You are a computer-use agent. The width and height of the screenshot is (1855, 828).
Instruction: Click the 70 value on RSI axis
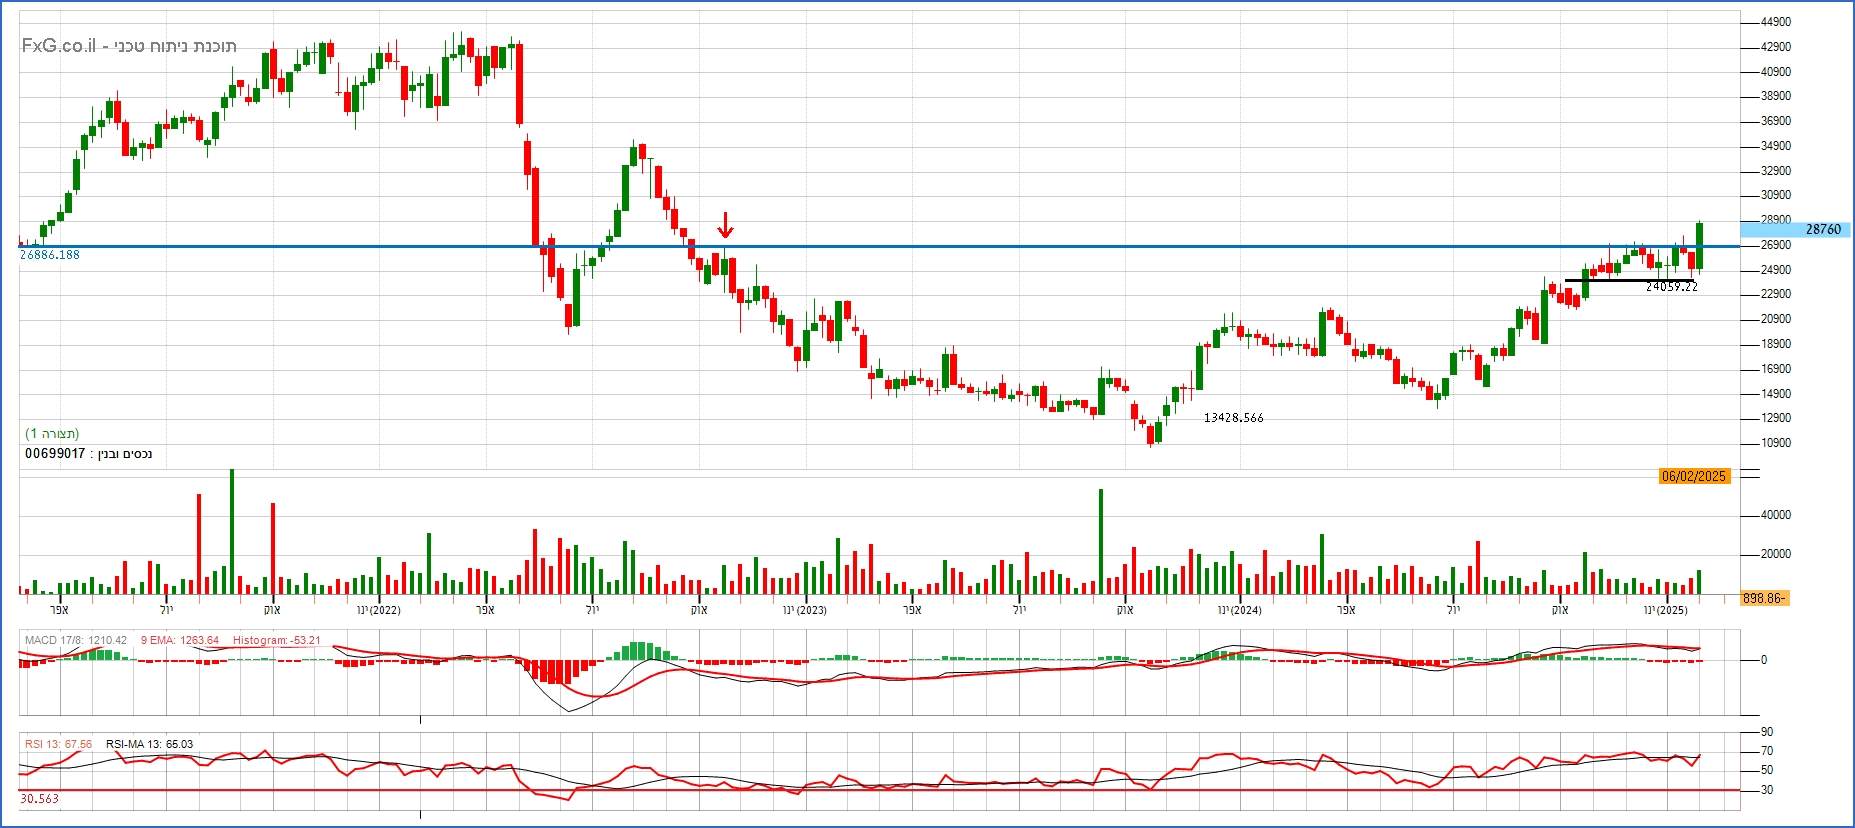[x=1767, y=752]
